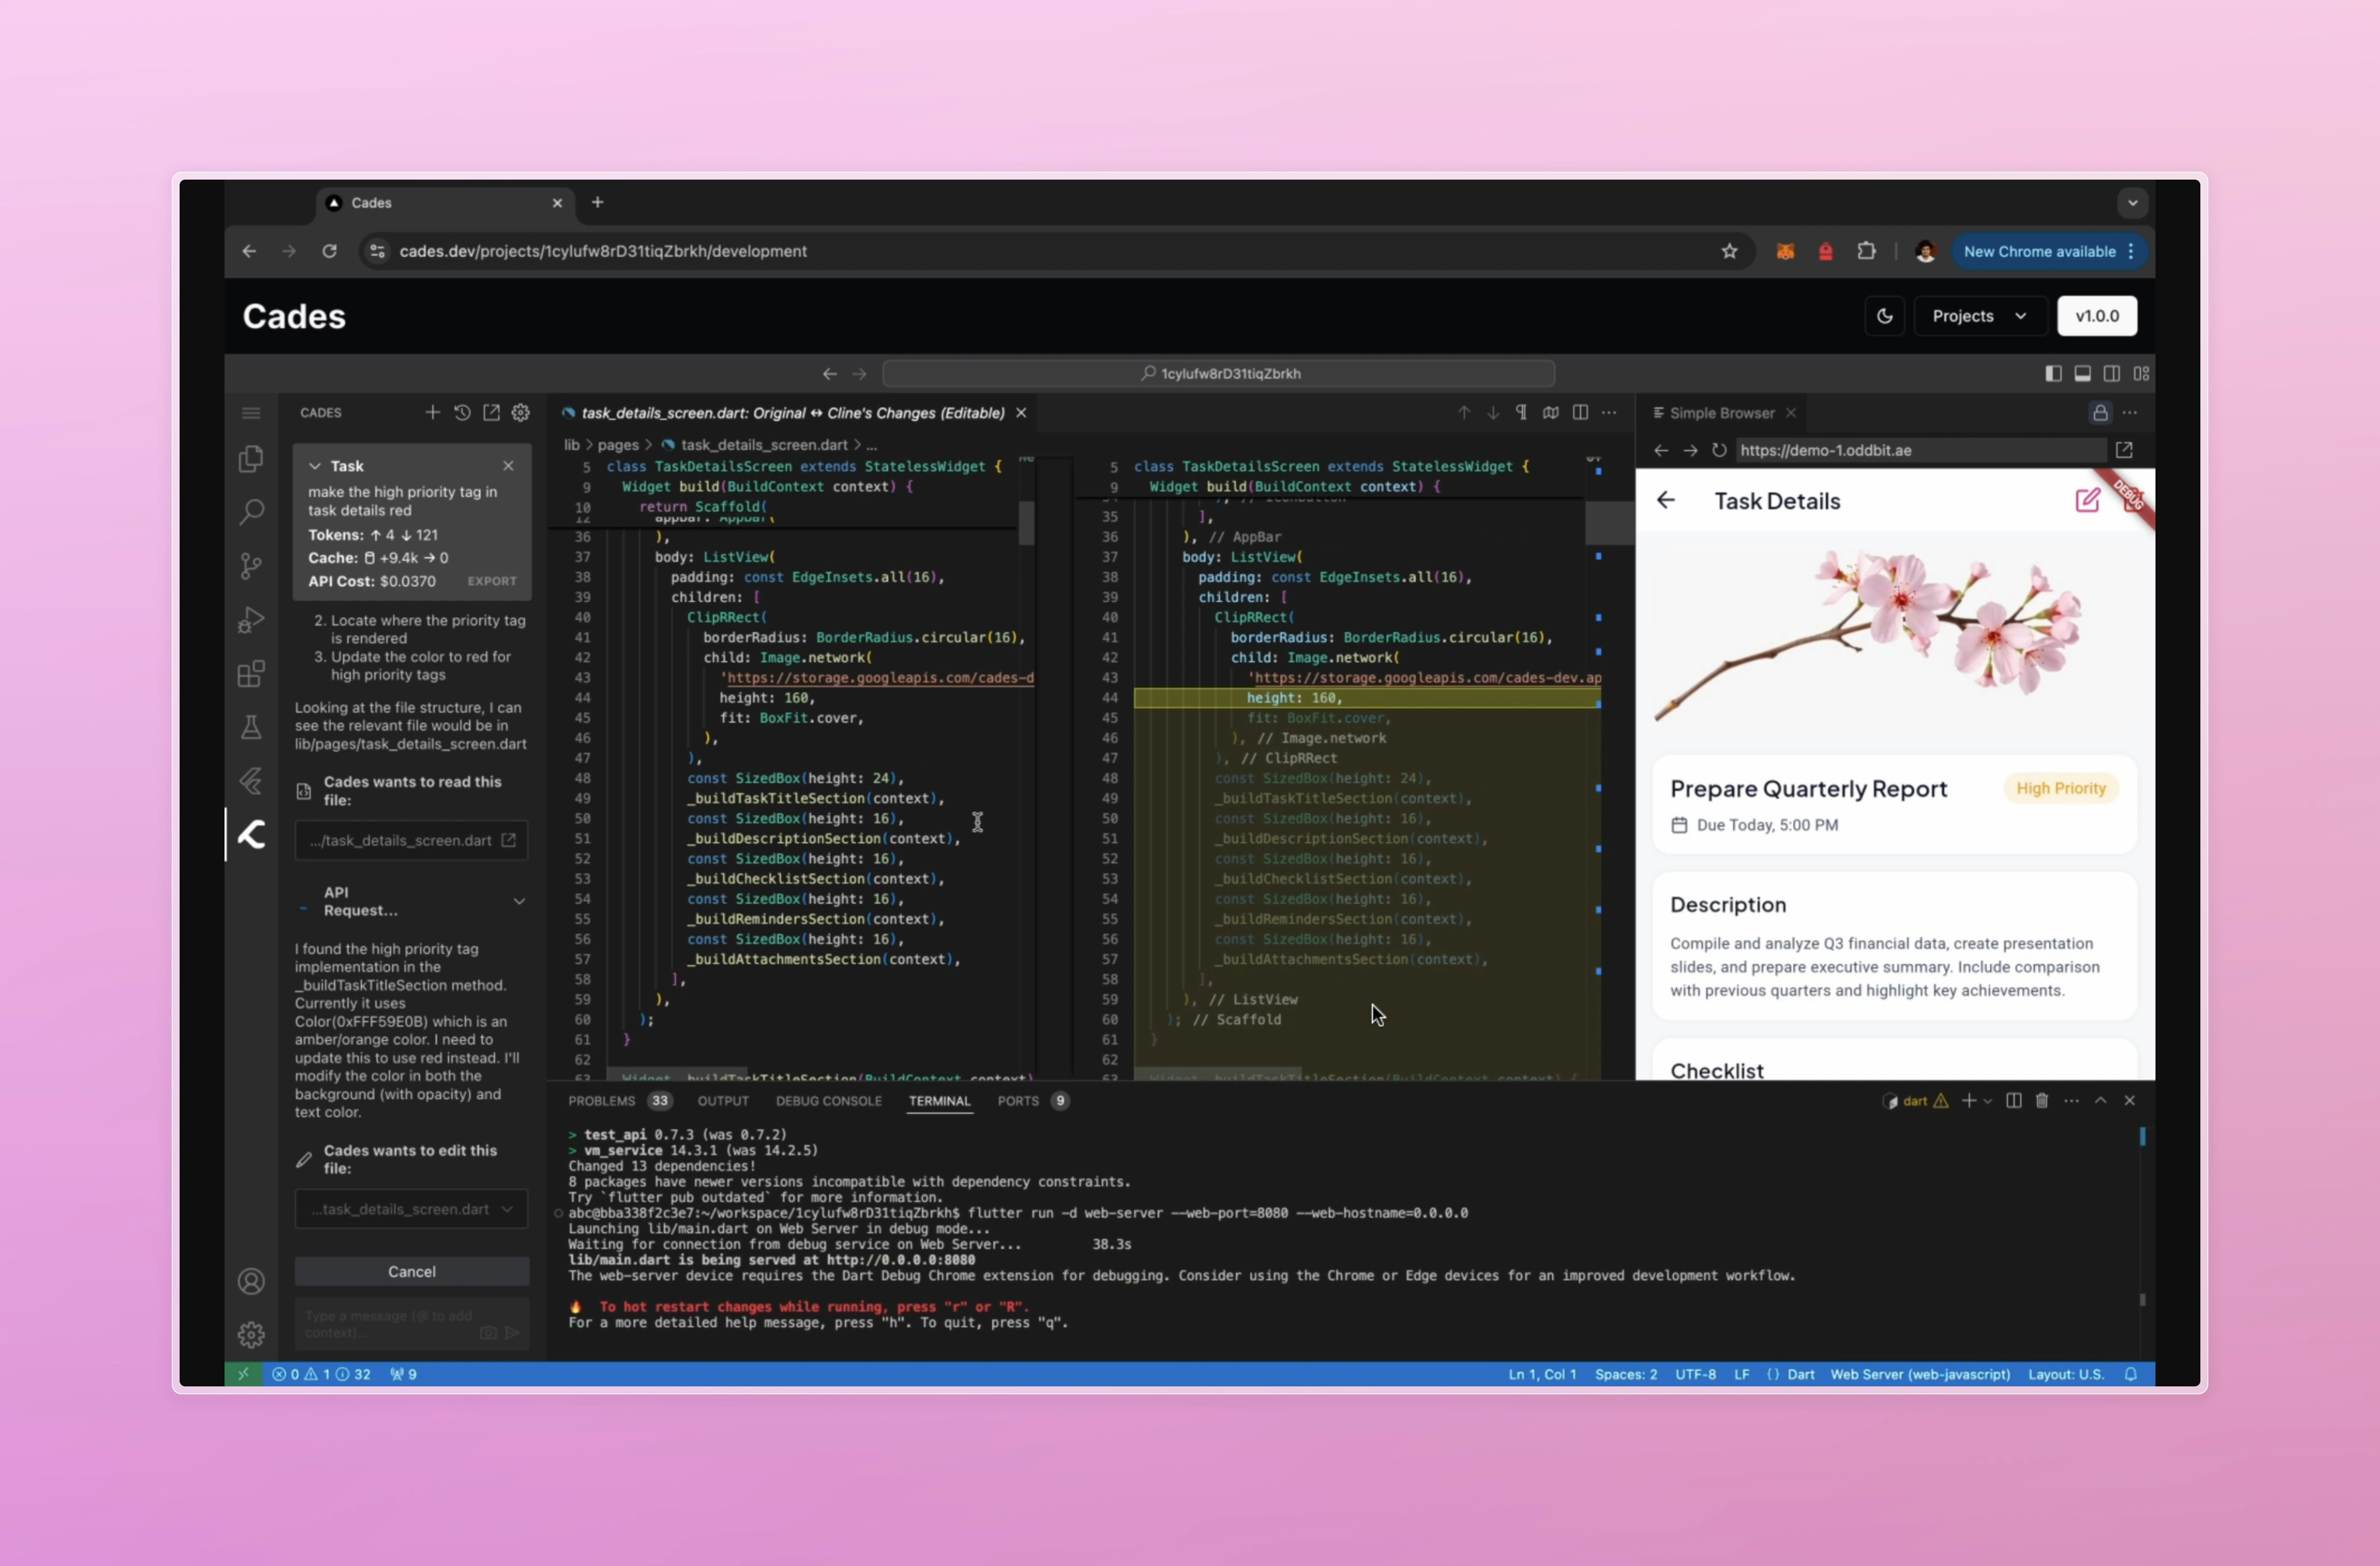
Task: Open notifications bell in the status bar
Action: pyautogui.click(x=2131, y=1374)
